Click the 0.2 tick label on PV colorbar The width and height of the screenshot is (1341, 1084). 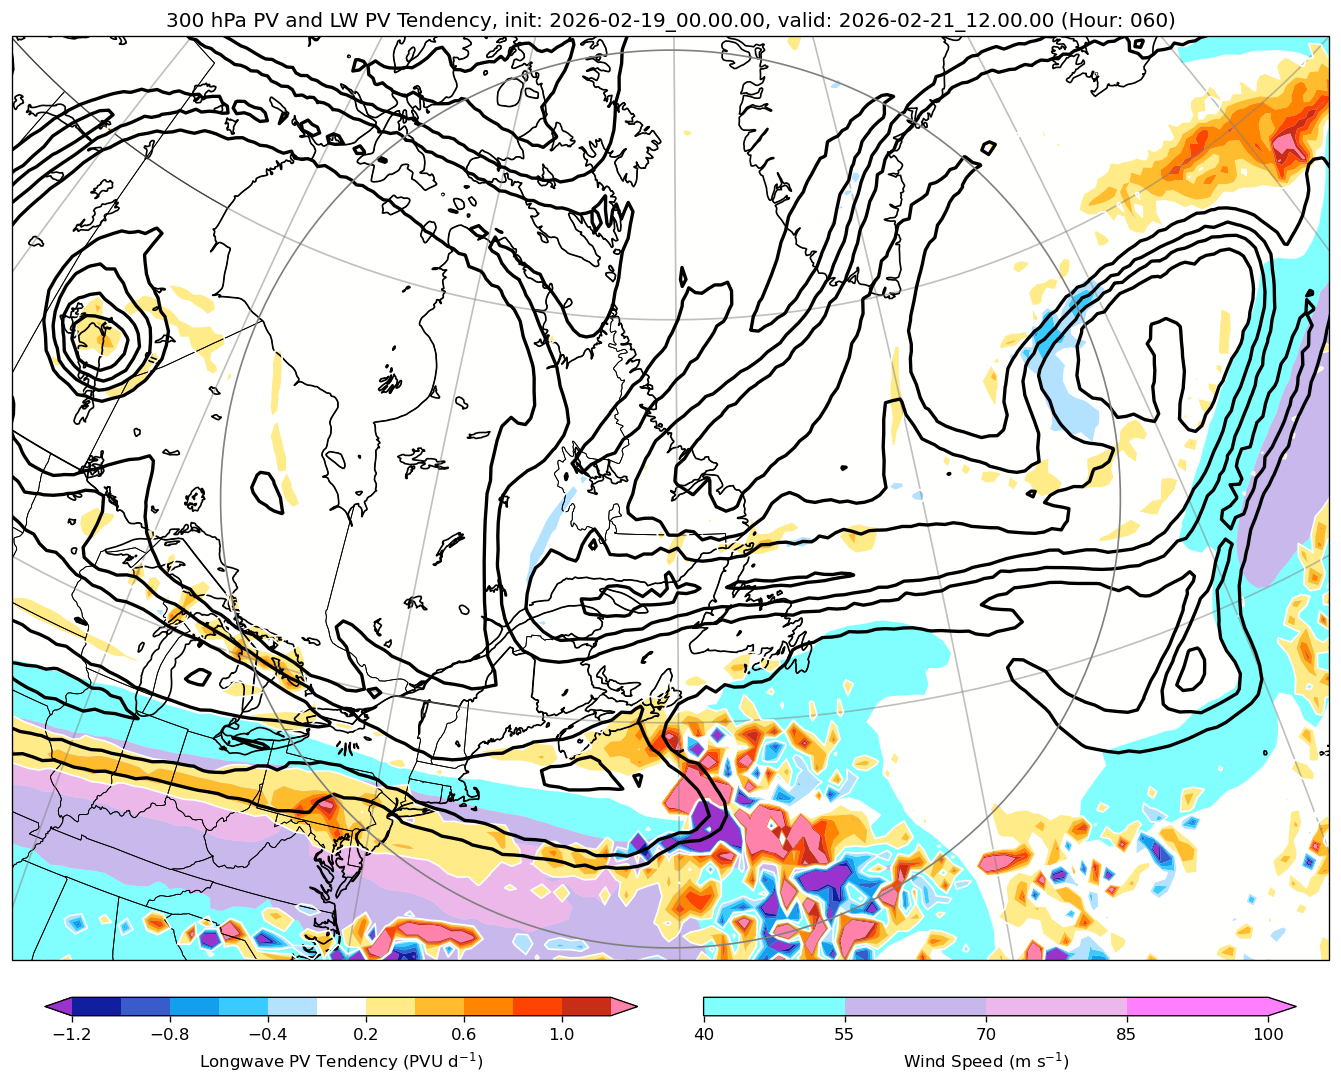[x=366, y=1034]
